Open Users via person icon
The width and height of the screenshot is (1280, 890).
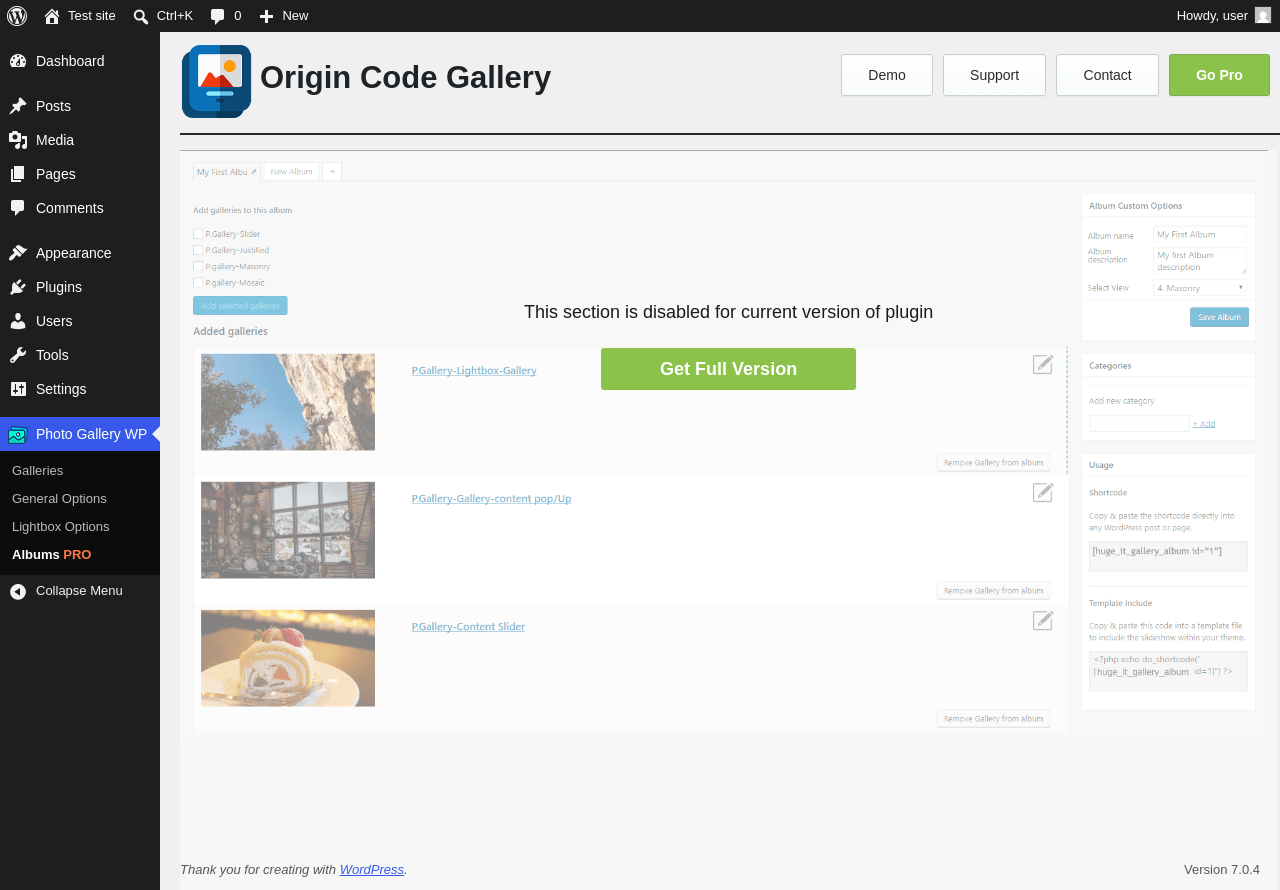[x=18, y=321]
